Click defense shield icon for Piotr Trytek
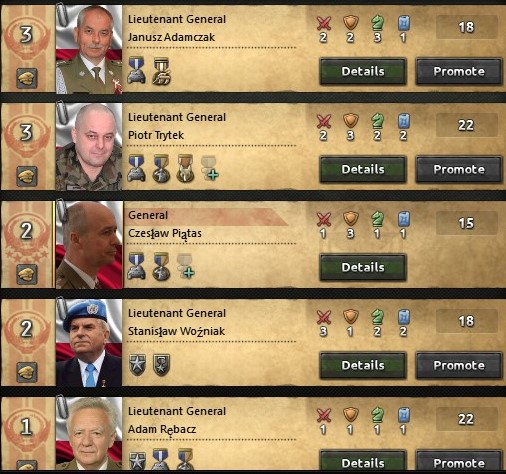Screen dimensions: 506x474 (x=351, y=121)
